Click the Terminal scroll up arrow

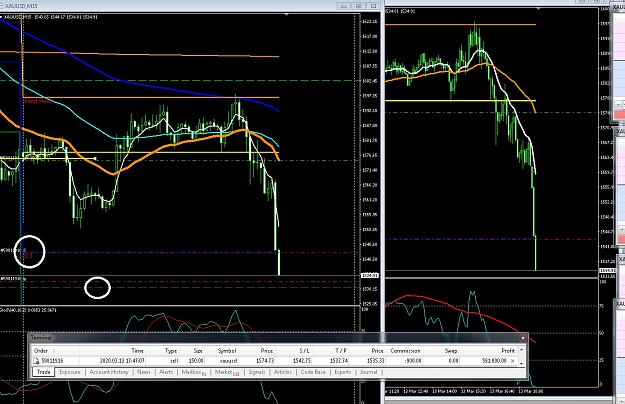pos(521,350)
